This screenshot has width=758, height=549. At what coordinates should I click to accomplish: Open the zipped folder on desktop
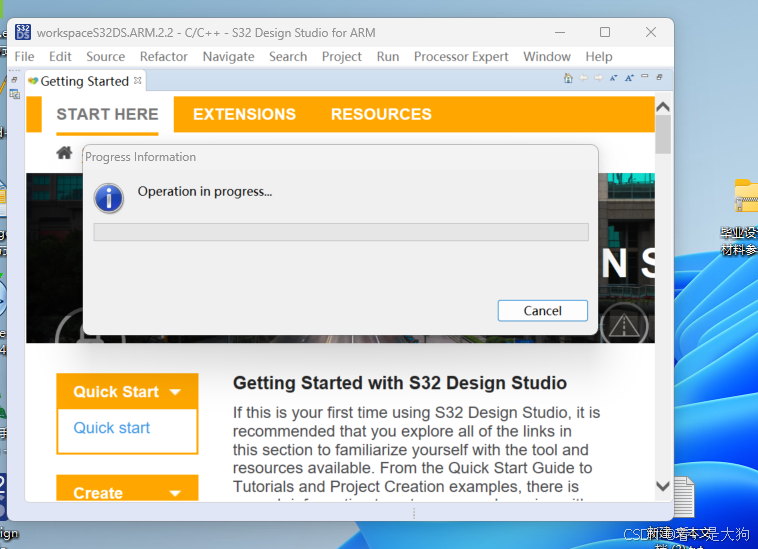(746, 195)
